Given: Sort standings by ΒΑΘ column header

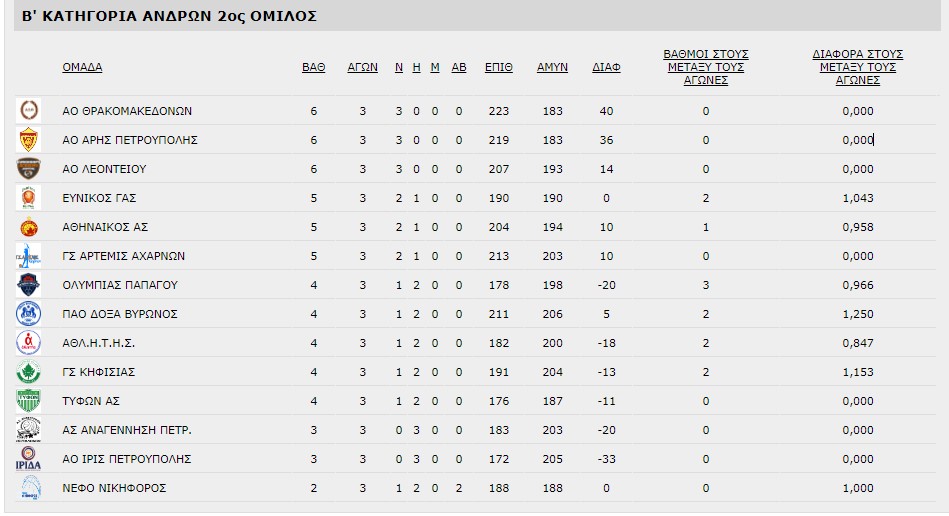Looking at the screenshot, I should pos(313,67).
